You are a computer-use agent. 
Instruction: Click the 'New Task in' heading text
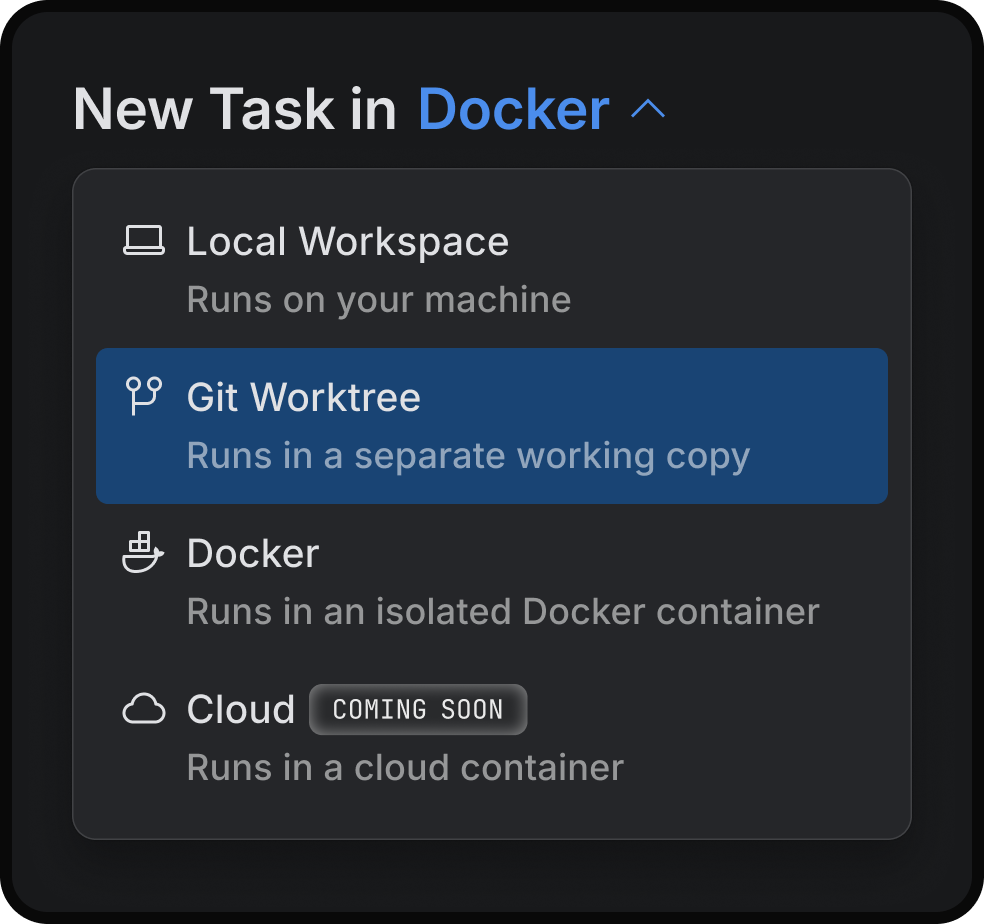pos(235,109)
